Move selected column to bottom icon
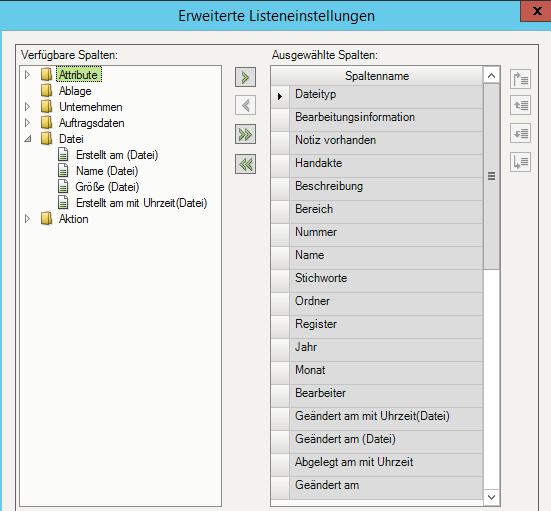This screenshot has height=511, width=551. pos(520,162)
